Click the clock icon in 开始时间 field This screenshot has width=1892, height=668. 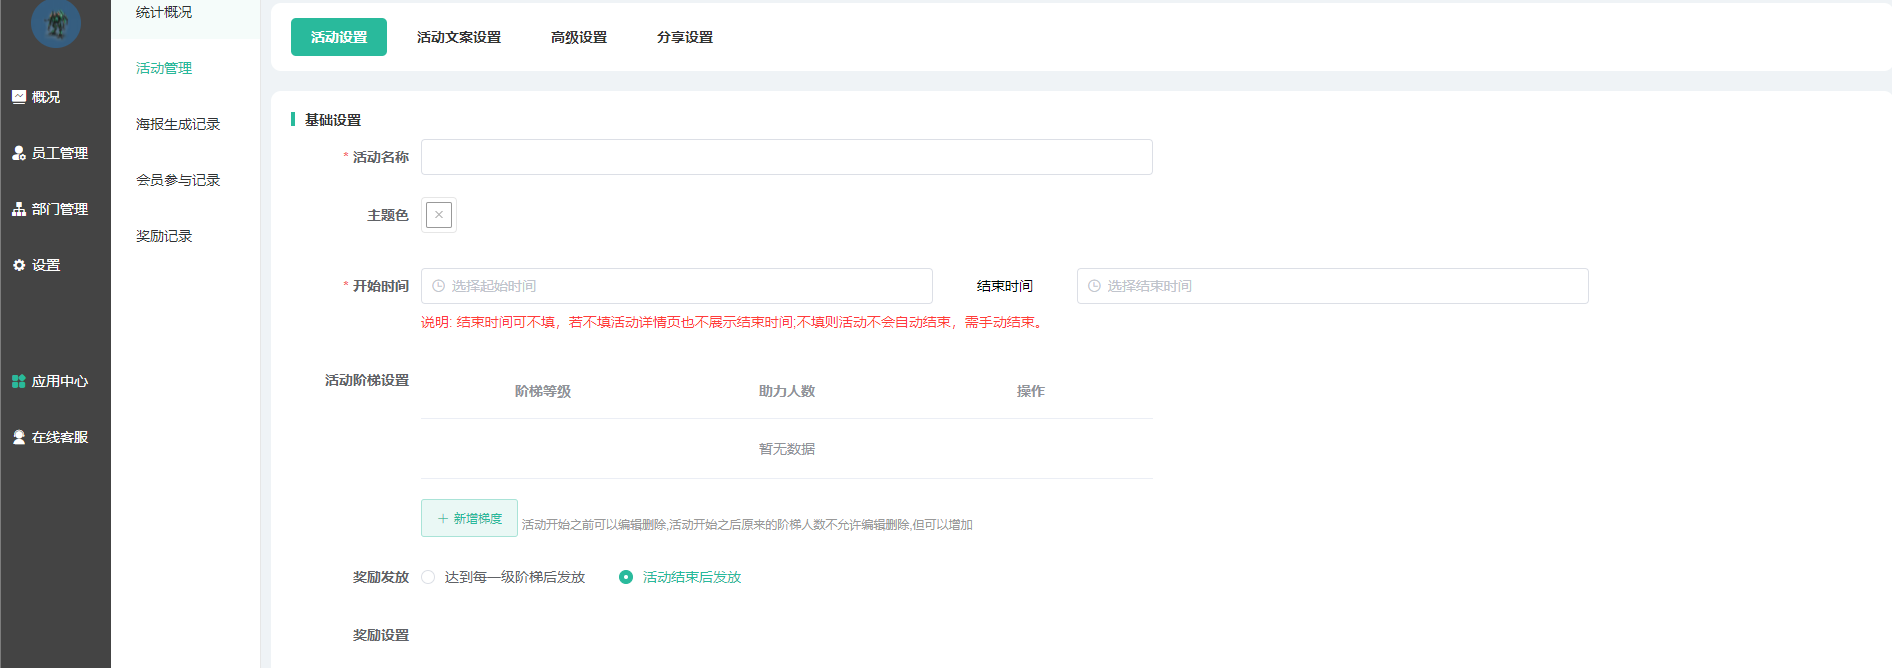coord(438,286)
